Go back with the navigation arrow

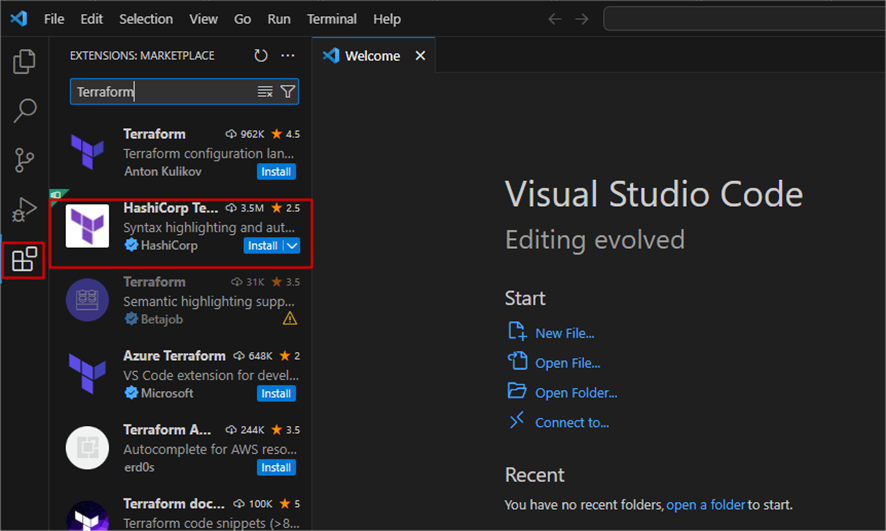[x=555, y=19]
